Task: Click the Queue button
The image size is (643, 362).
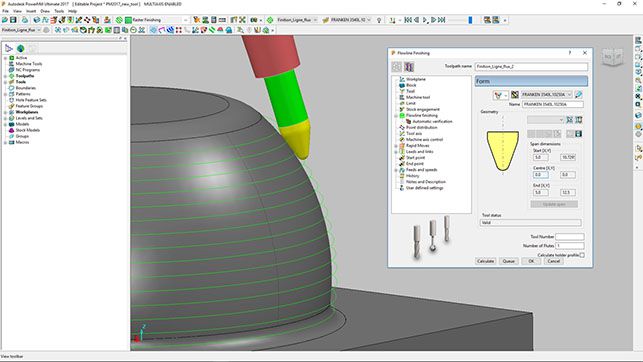Action: pos(508,261)
